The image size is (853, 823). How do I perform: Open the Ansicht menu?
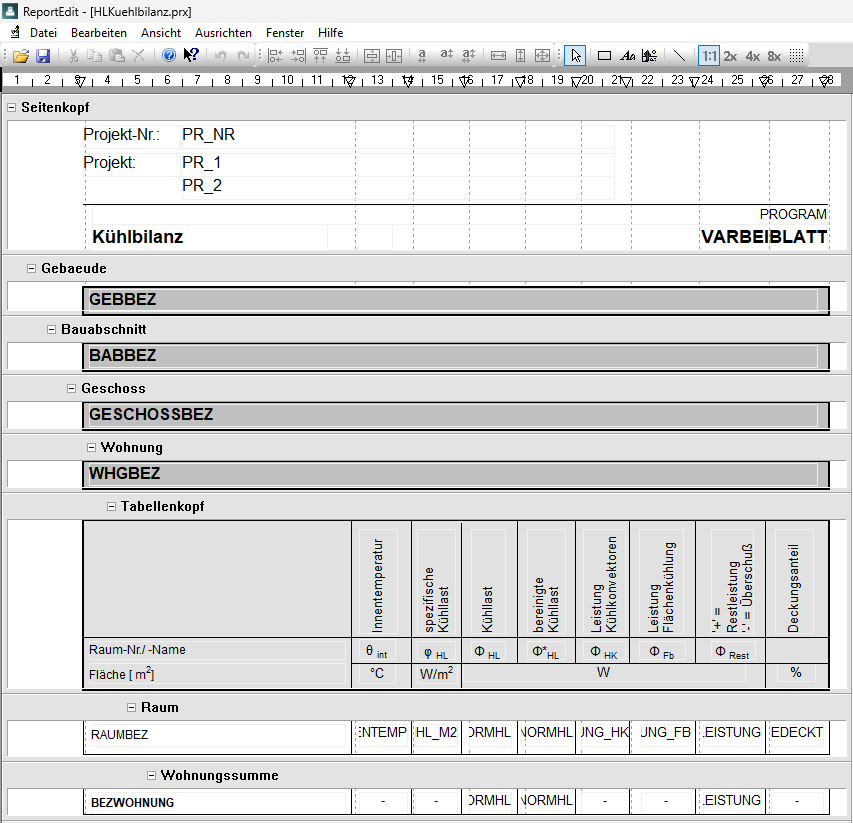tap(161, 33)
